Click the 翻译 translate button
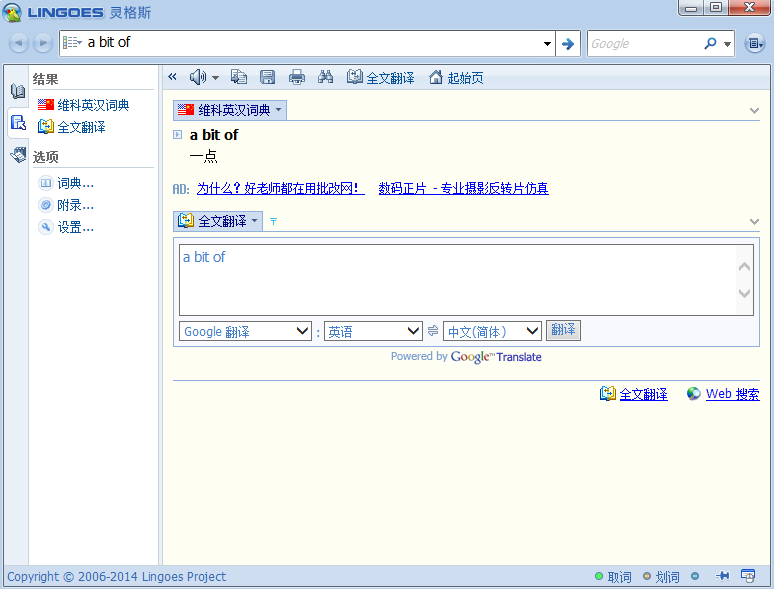Screen dimensions: 774x589 click(x=563, y=330)
